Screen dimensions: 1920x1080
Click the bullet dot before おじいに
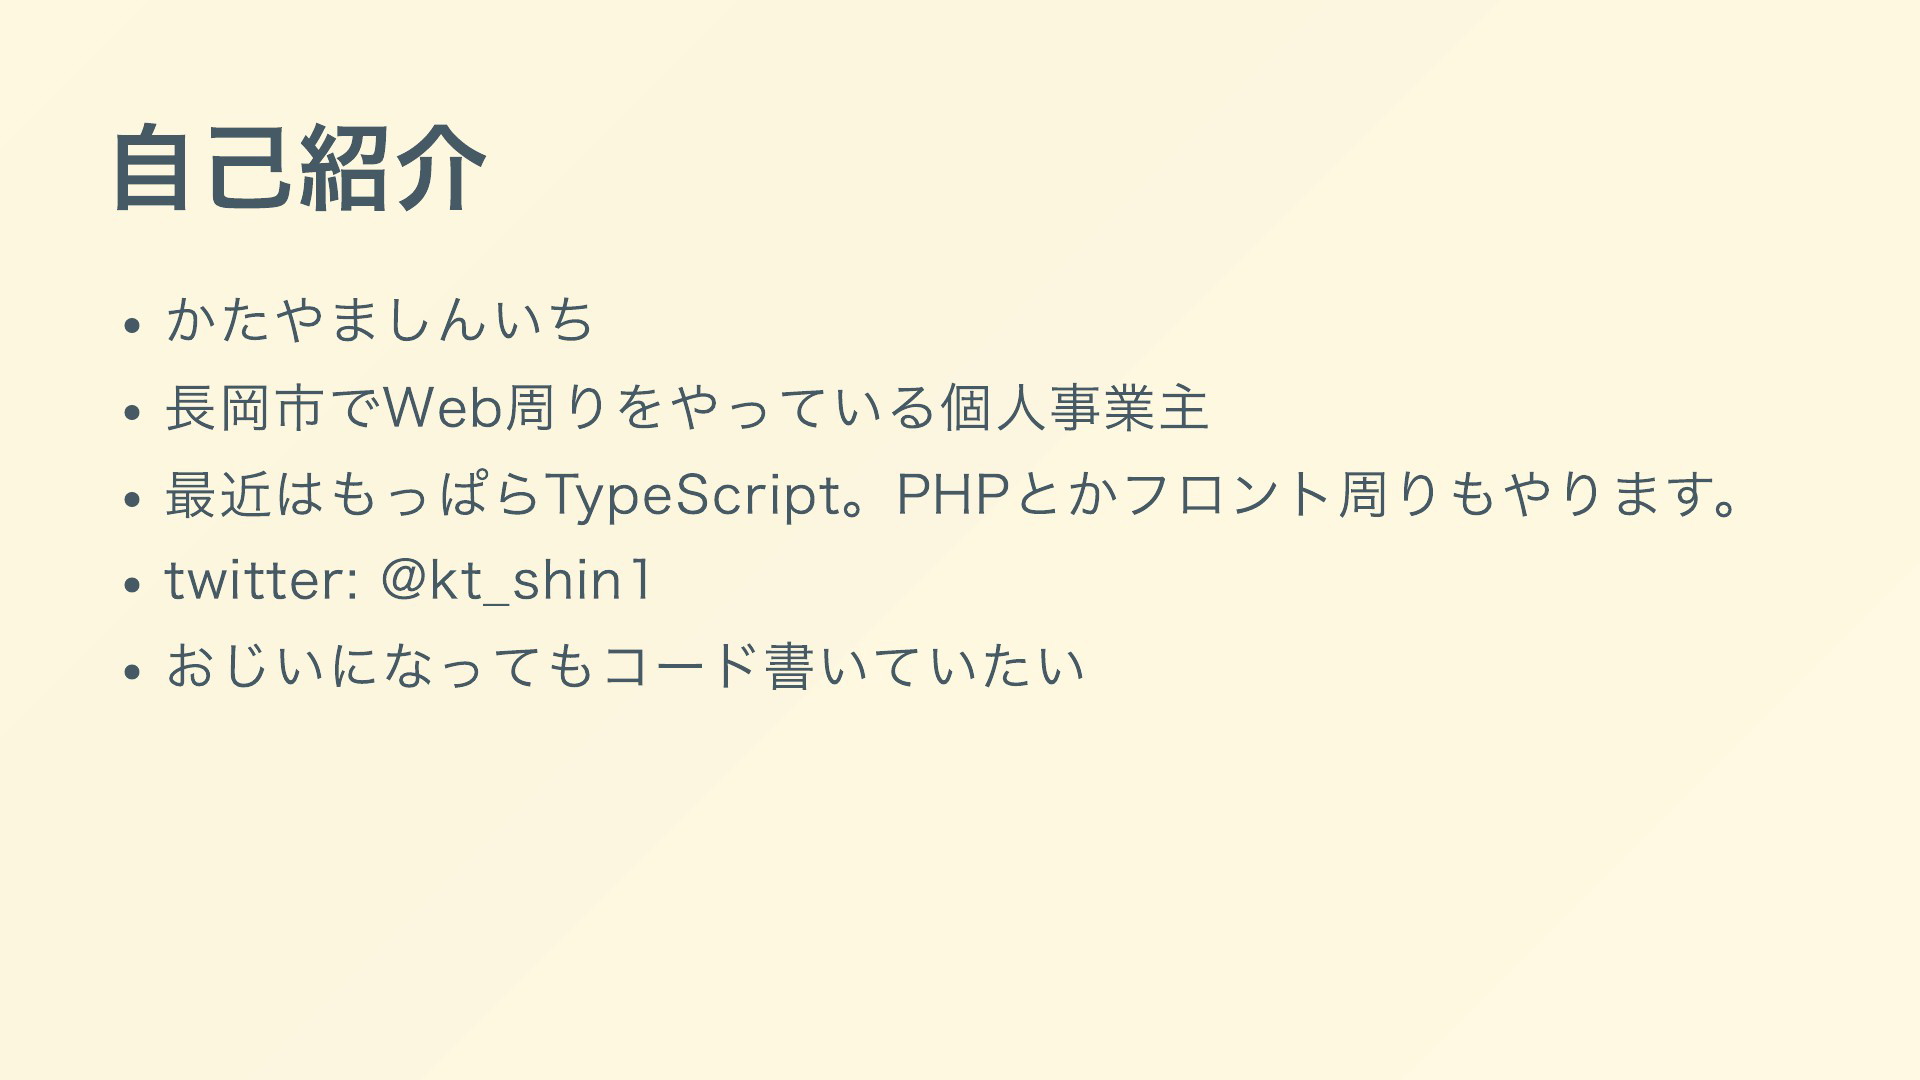[x=131, y=671]
